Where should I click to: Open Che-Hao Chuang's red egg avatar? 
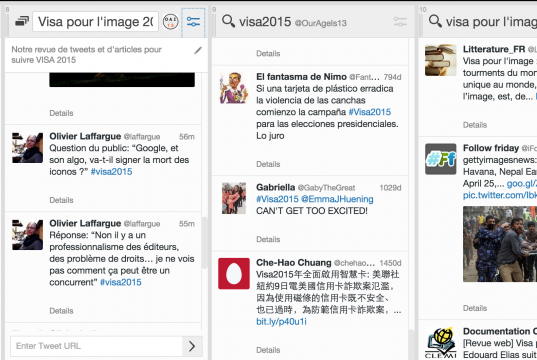pyautogui.click(x=234, y=274)
